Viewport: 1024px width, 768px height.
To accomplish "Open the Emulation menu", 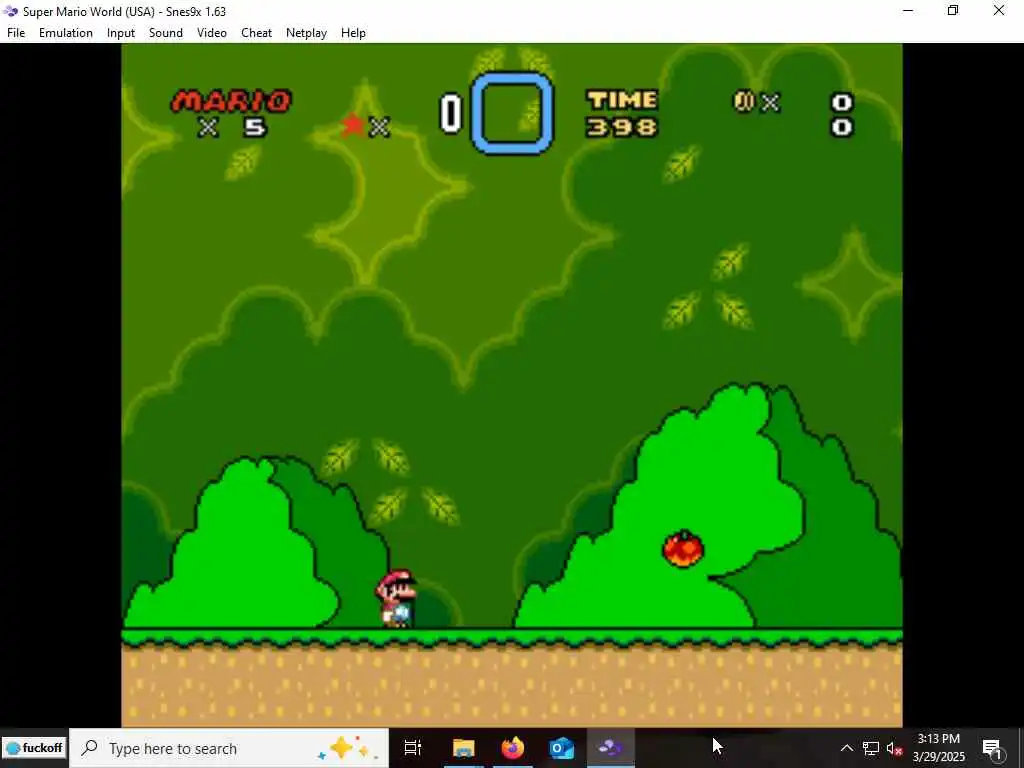I will click(x=66, y=33).
